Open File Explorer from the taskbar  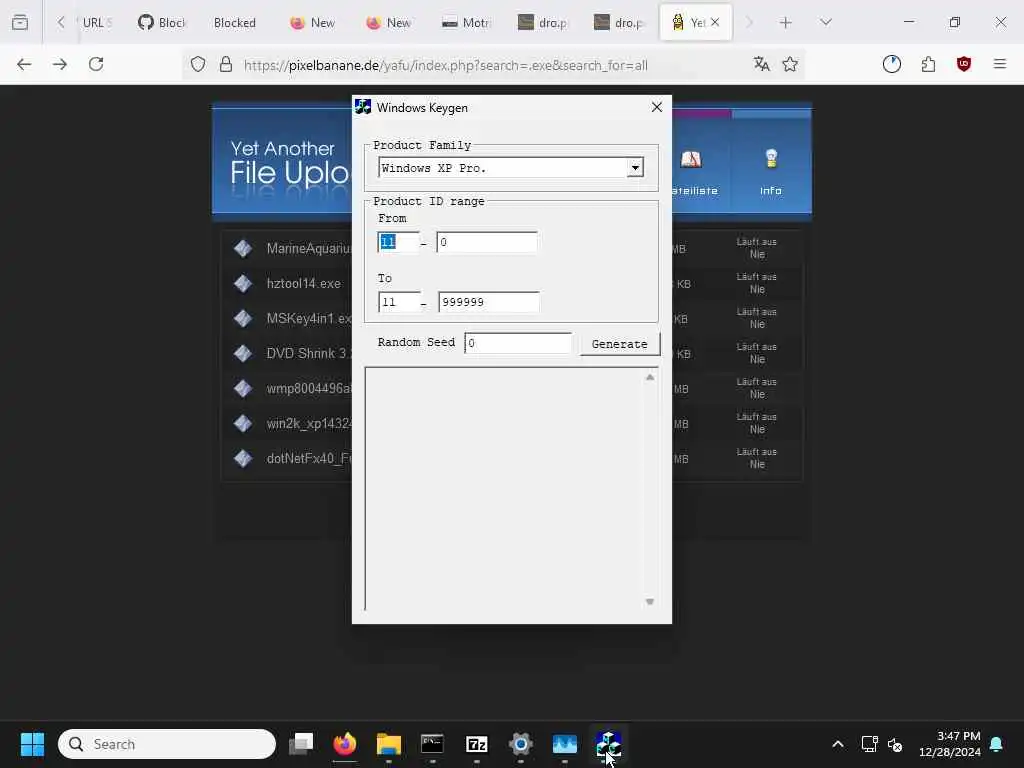(389, 744)
